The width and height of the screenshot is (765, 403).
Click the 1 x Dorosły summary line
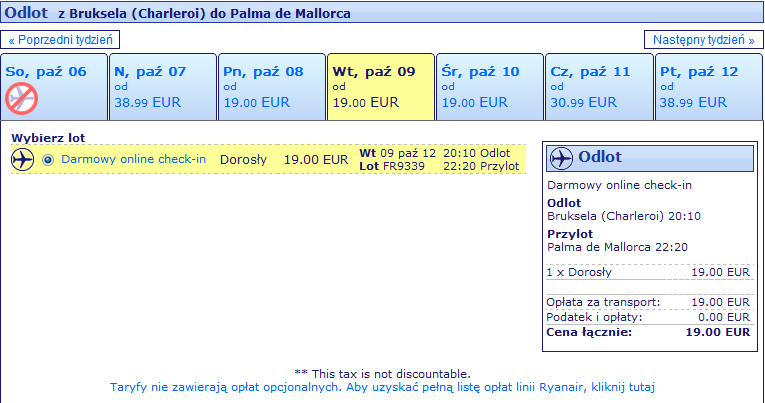point(648,272)
